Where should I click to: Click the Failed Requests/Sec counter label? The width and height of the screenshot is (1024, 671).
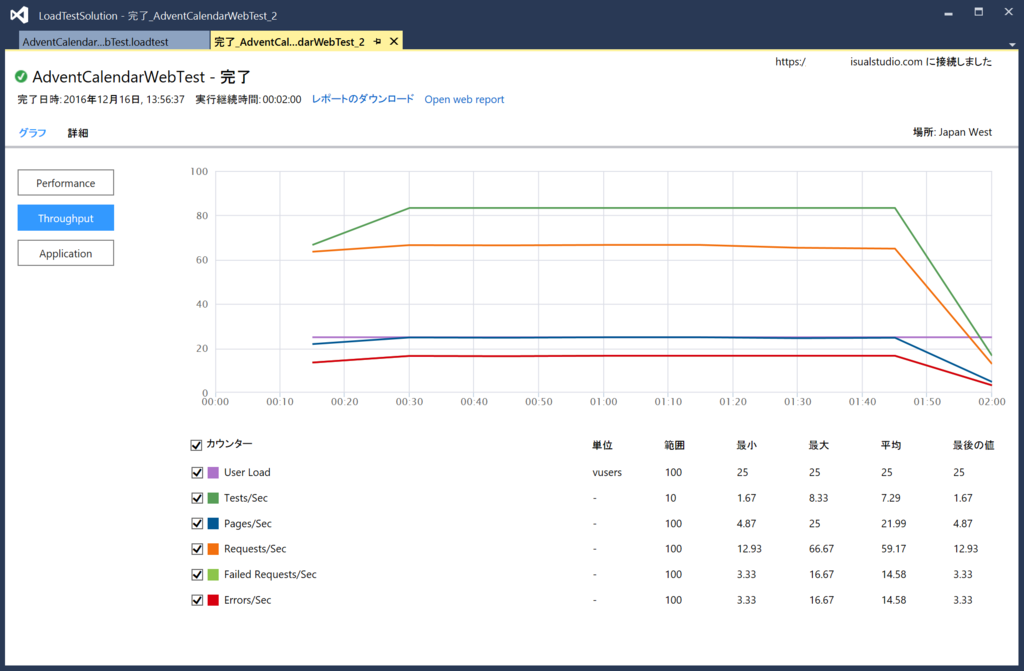pos(270,574)
